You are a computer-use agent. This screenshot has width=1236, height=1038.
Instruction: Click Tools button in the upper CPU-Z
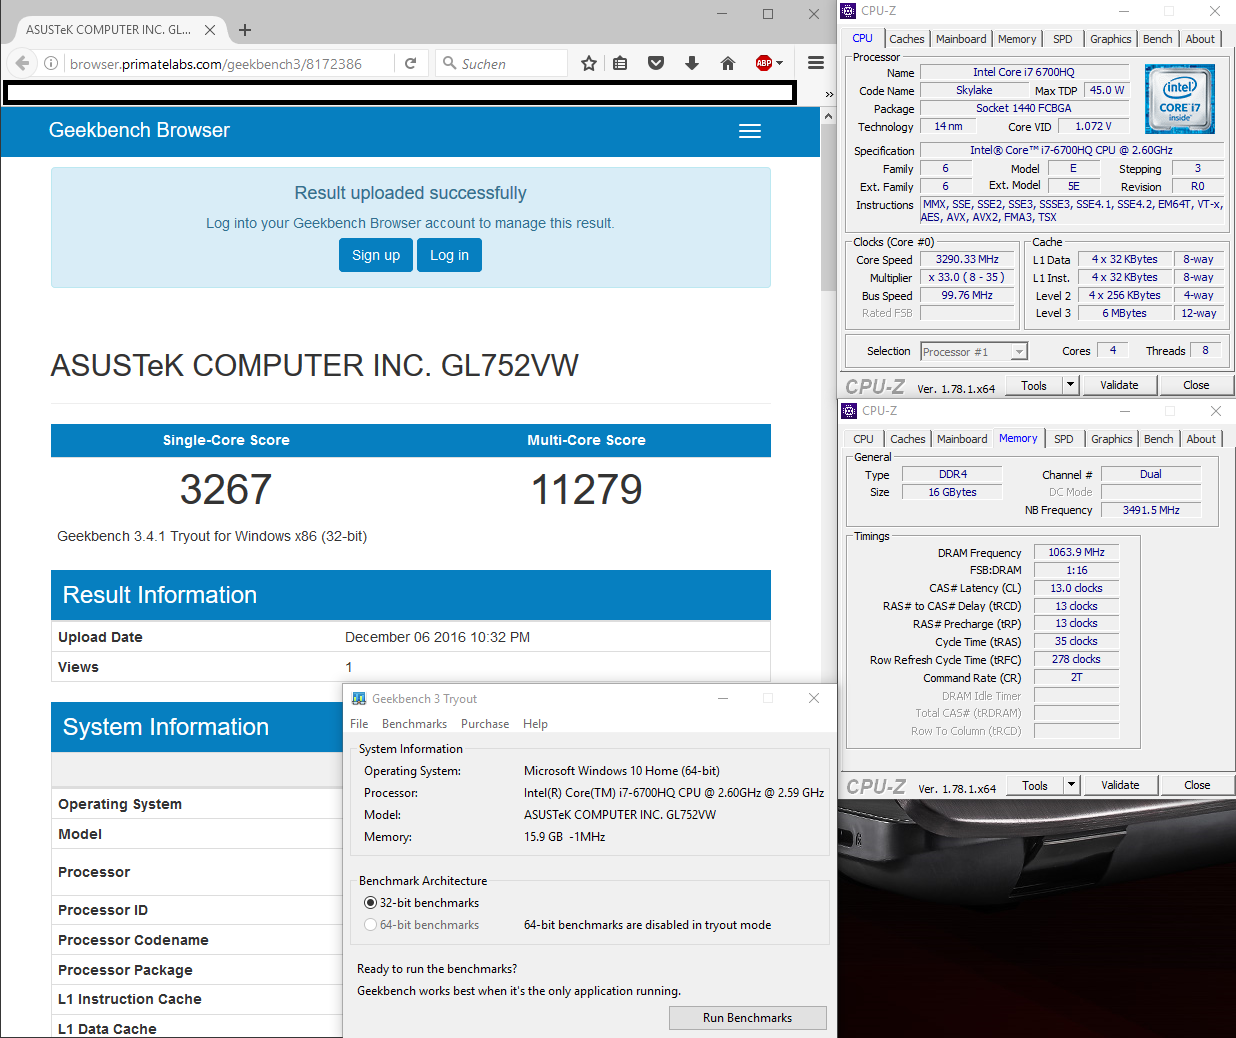[x=1034, y=385]
